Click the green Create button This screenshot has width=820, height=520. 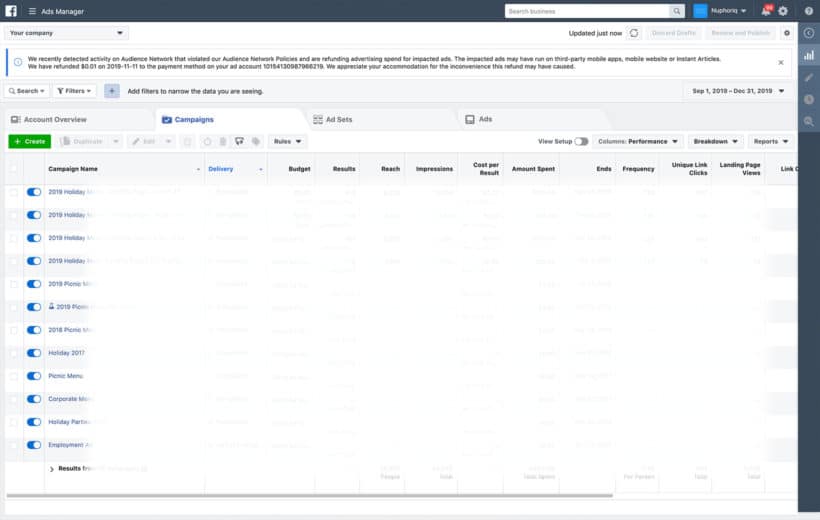(x=29, y=141)
